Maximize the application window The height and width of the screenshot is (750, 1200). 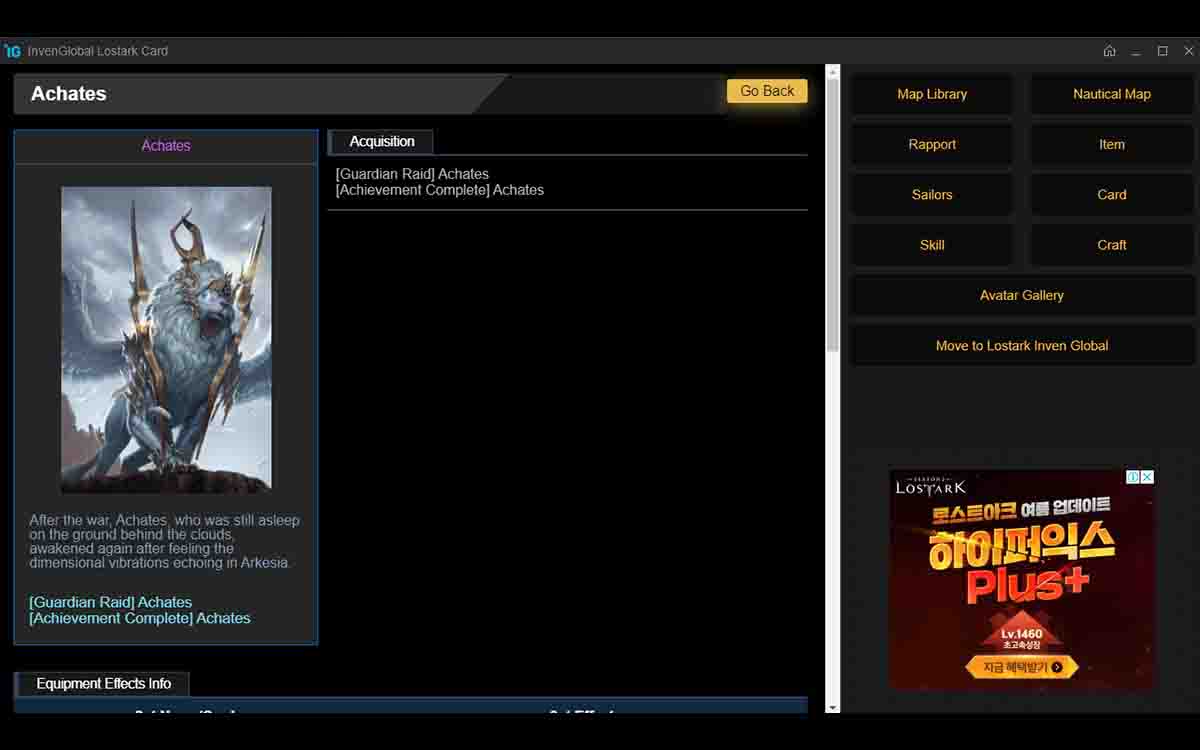point(1162,51)
